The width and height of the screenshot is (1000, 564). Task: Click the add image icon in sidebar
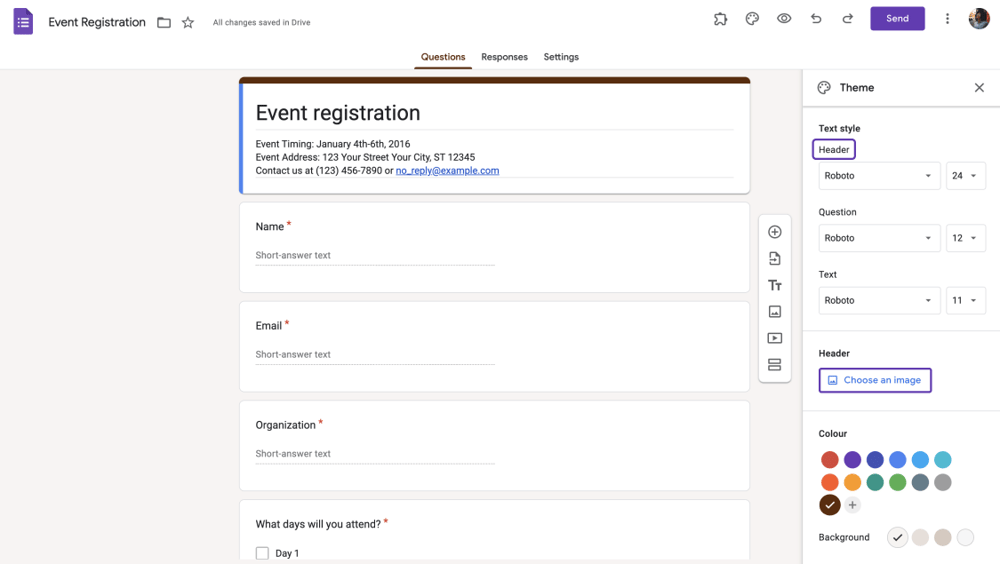[x=774, y=312]
